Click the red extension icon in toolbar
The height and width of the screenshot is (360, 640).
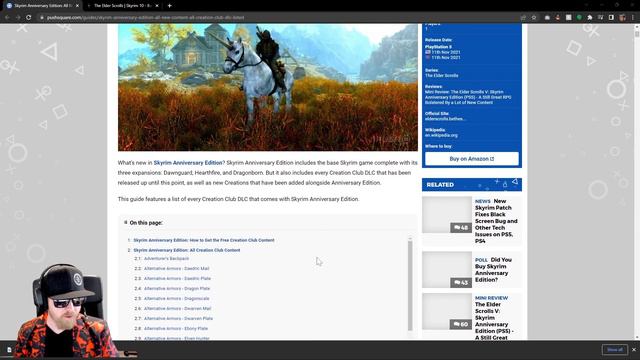click(x=558, y=18)
